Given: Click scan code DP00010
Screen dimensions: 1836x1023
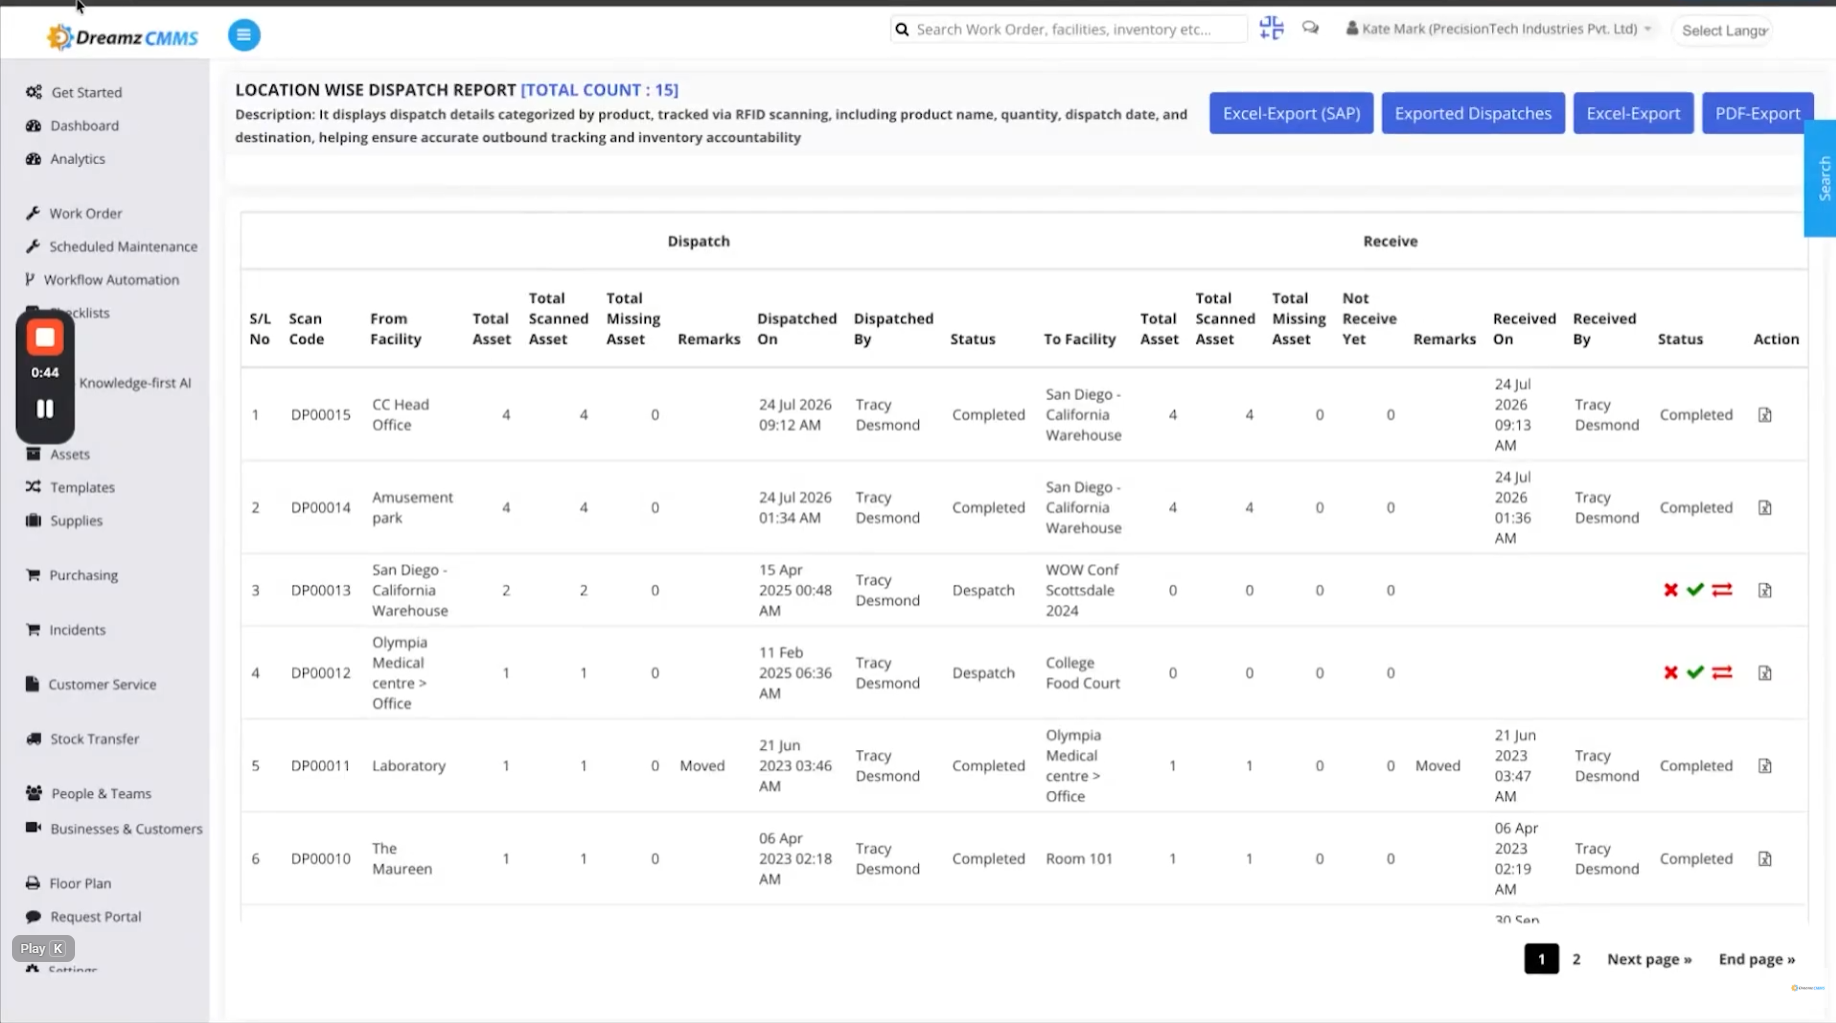Looking at the screenshot, I should tap(321, 859).
